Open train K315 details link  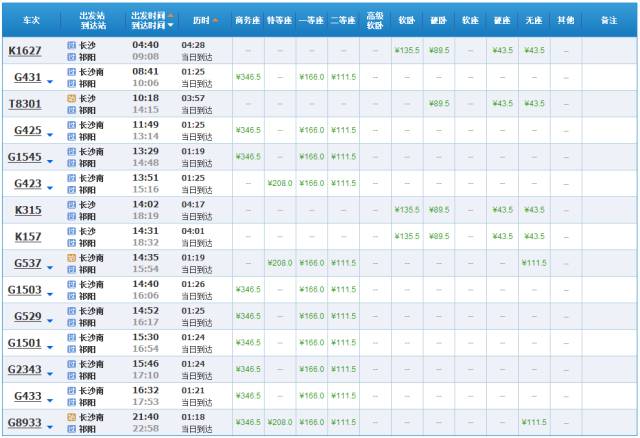[28, 210]
